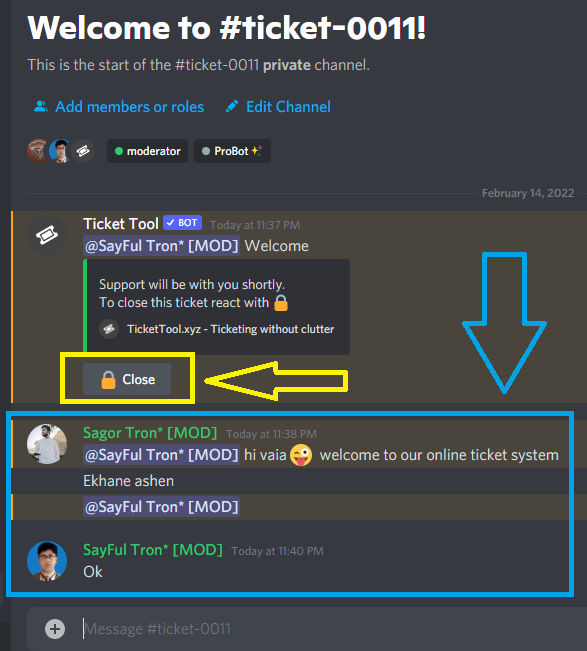Screen dimensions: 587x651
Task: Click the first member avatar in header row
Action: 37,151
